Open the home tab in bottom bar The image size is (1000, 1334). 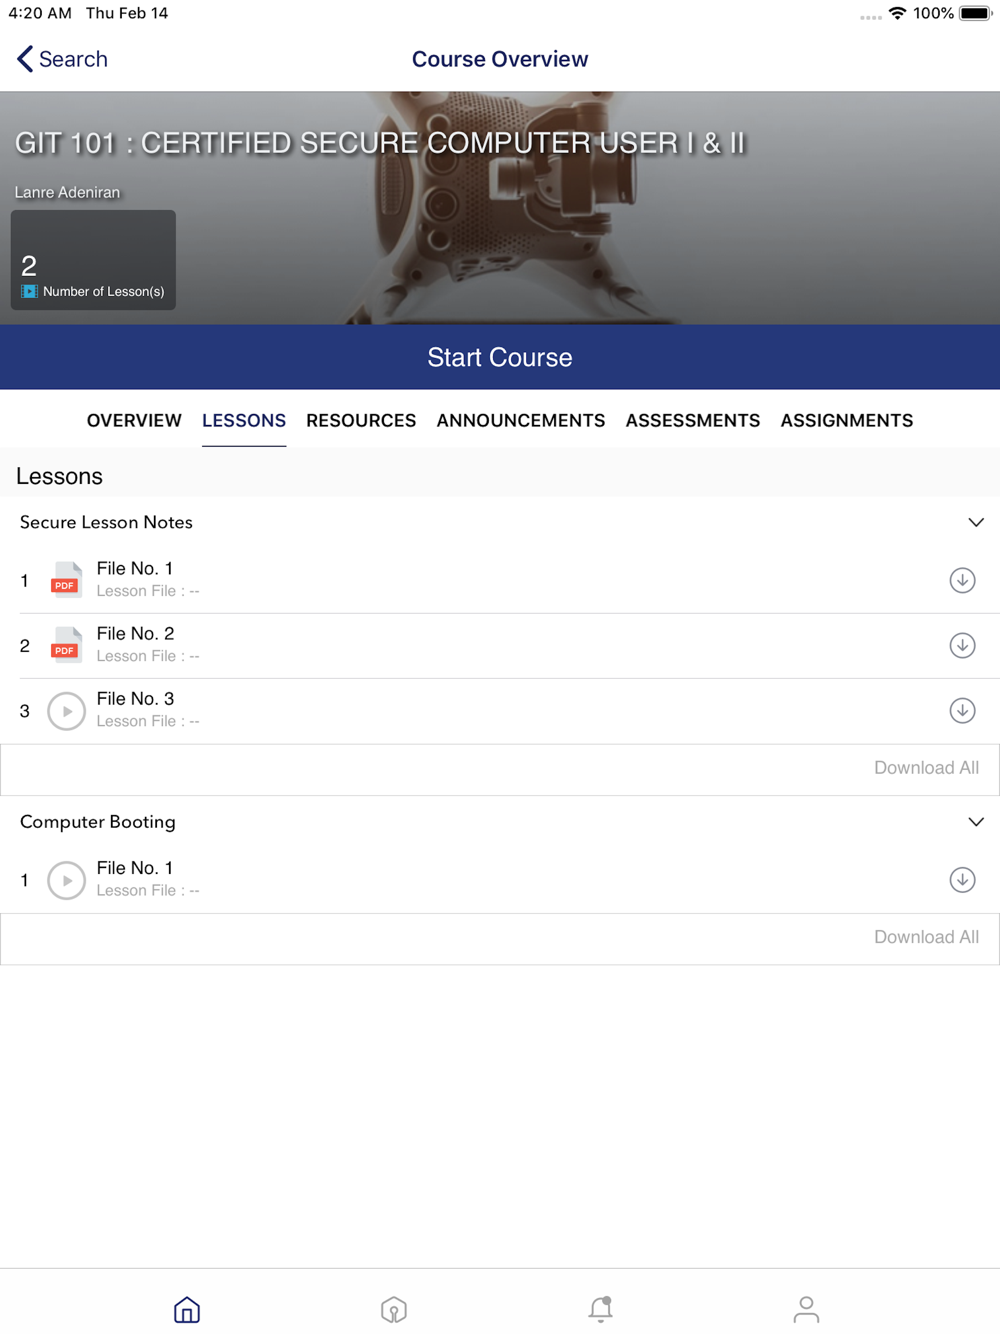coord(187,1309)
